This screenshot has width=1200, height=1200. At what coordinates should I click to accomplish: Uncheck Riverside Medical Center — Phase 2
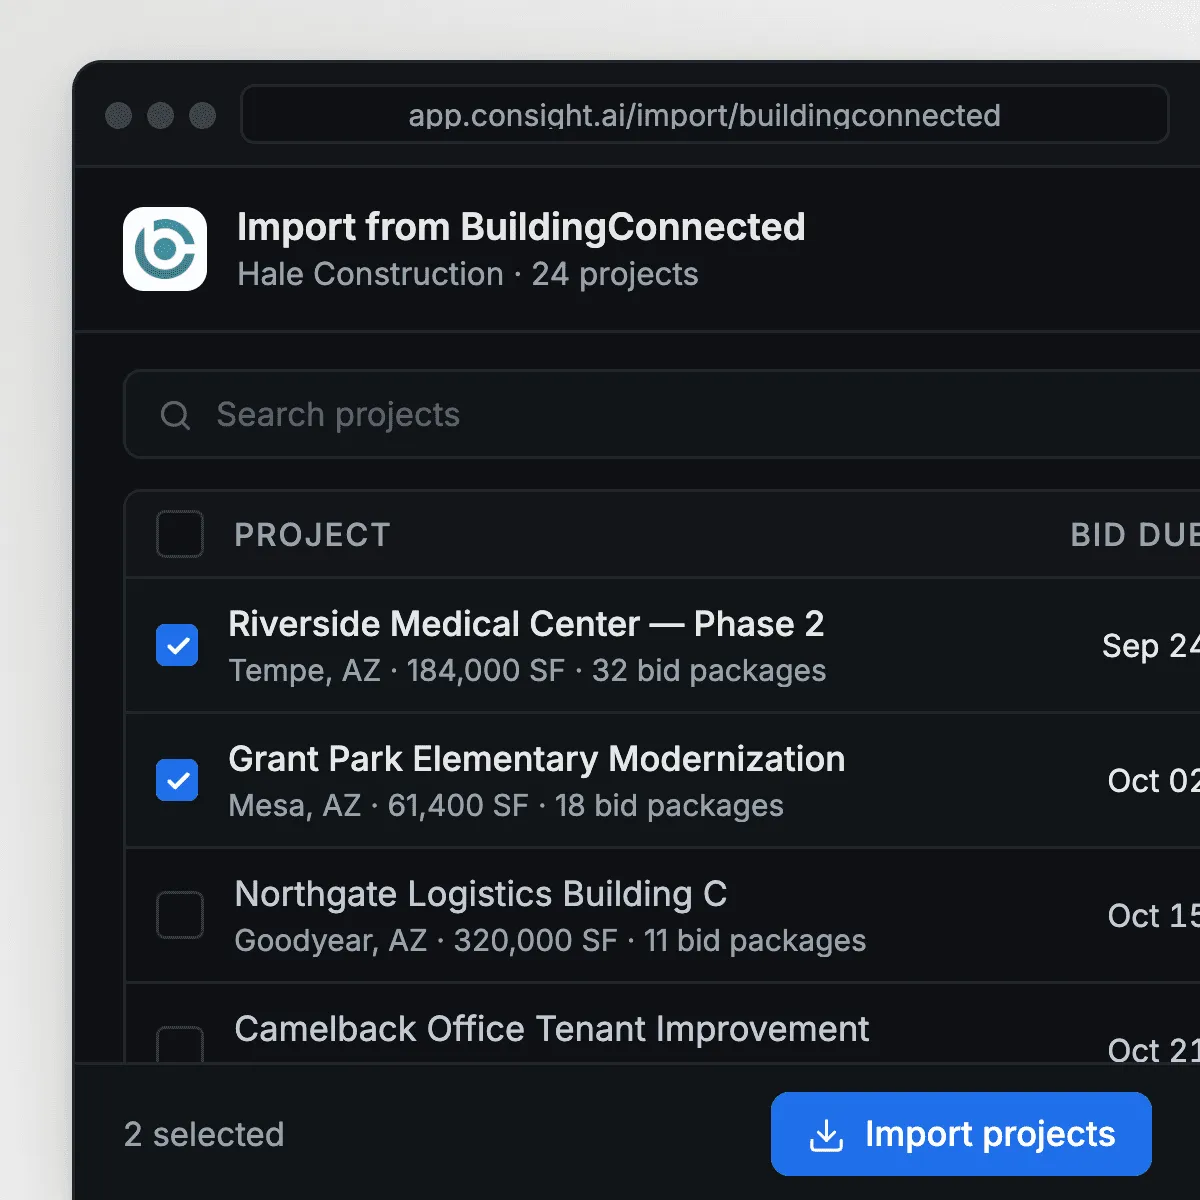tap(177, 645)
